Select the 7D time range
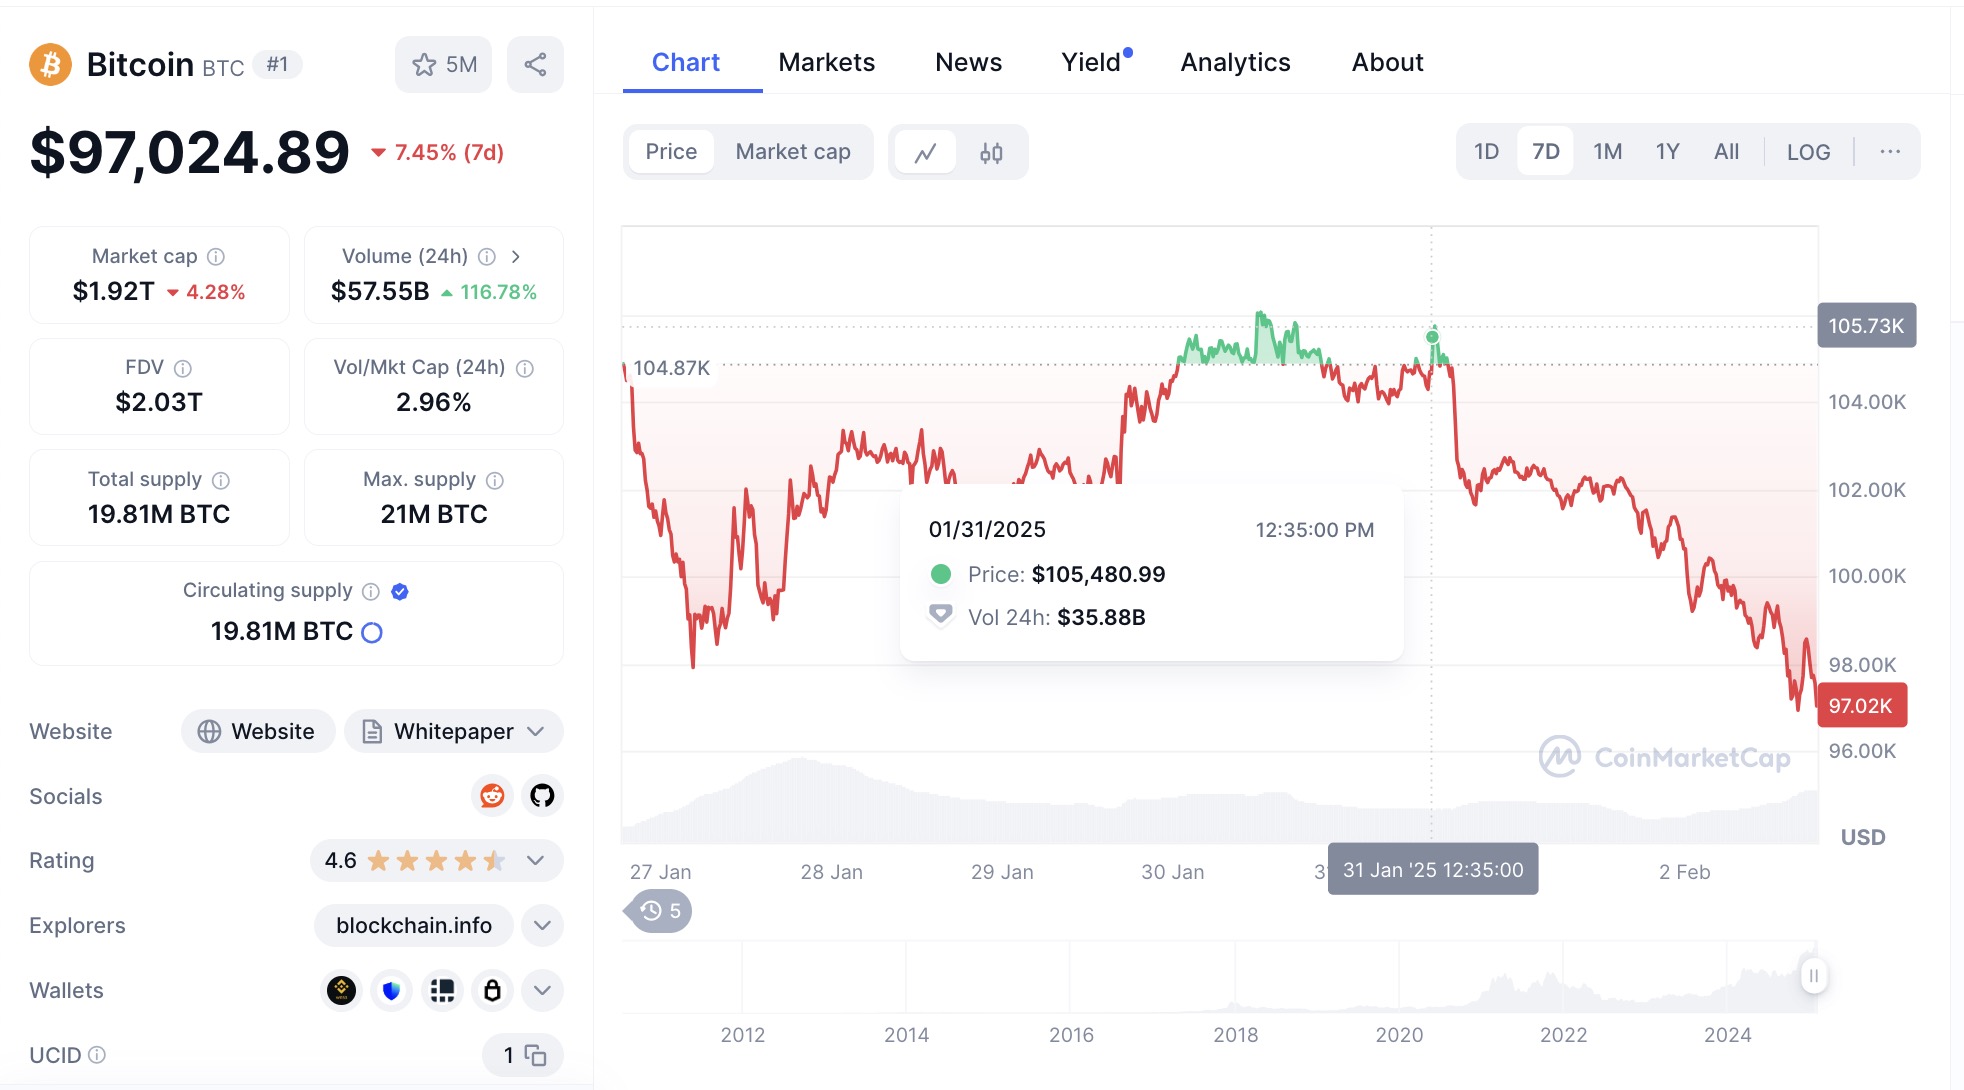This screenshot has width=1964, height=1090. (x=1546, y=152)
